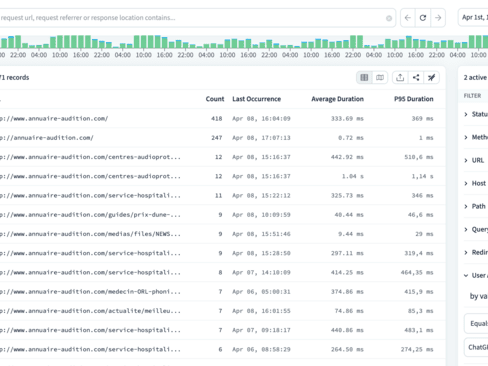Screen dimensions: 488x366
Task: Share the current view
Action: [416, 78]
